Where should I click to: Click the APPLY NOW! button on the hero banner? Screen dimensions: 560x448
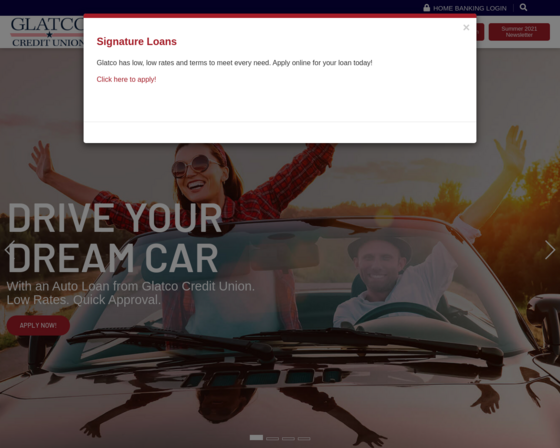38,325
